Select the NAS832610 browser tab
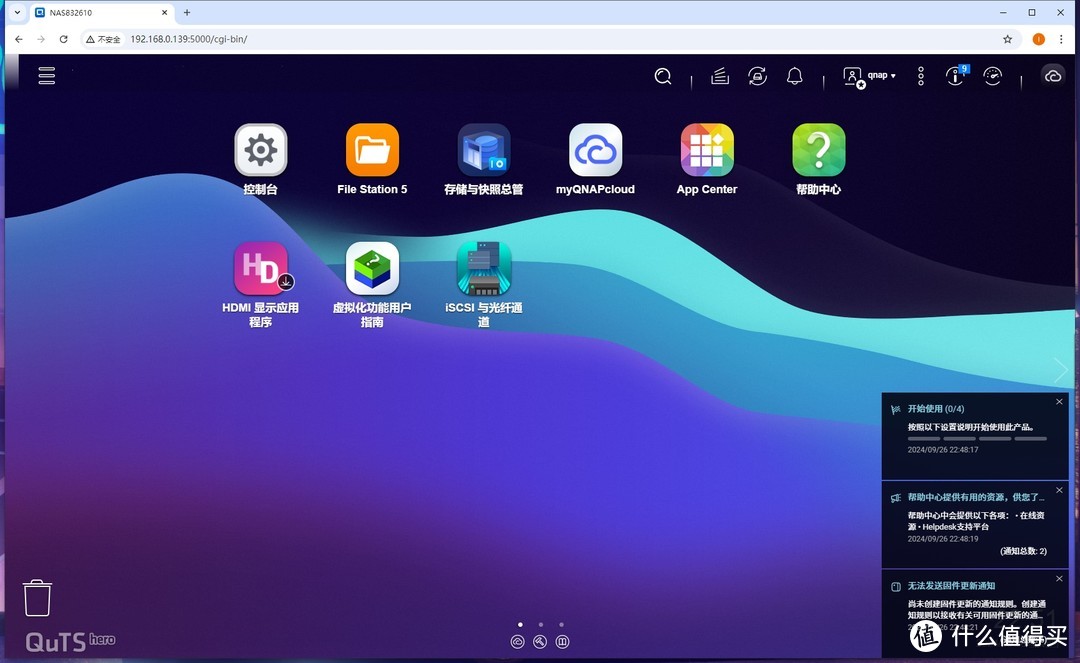The height and width of the screenshot is (663, 1080). [x=101, y=12]
